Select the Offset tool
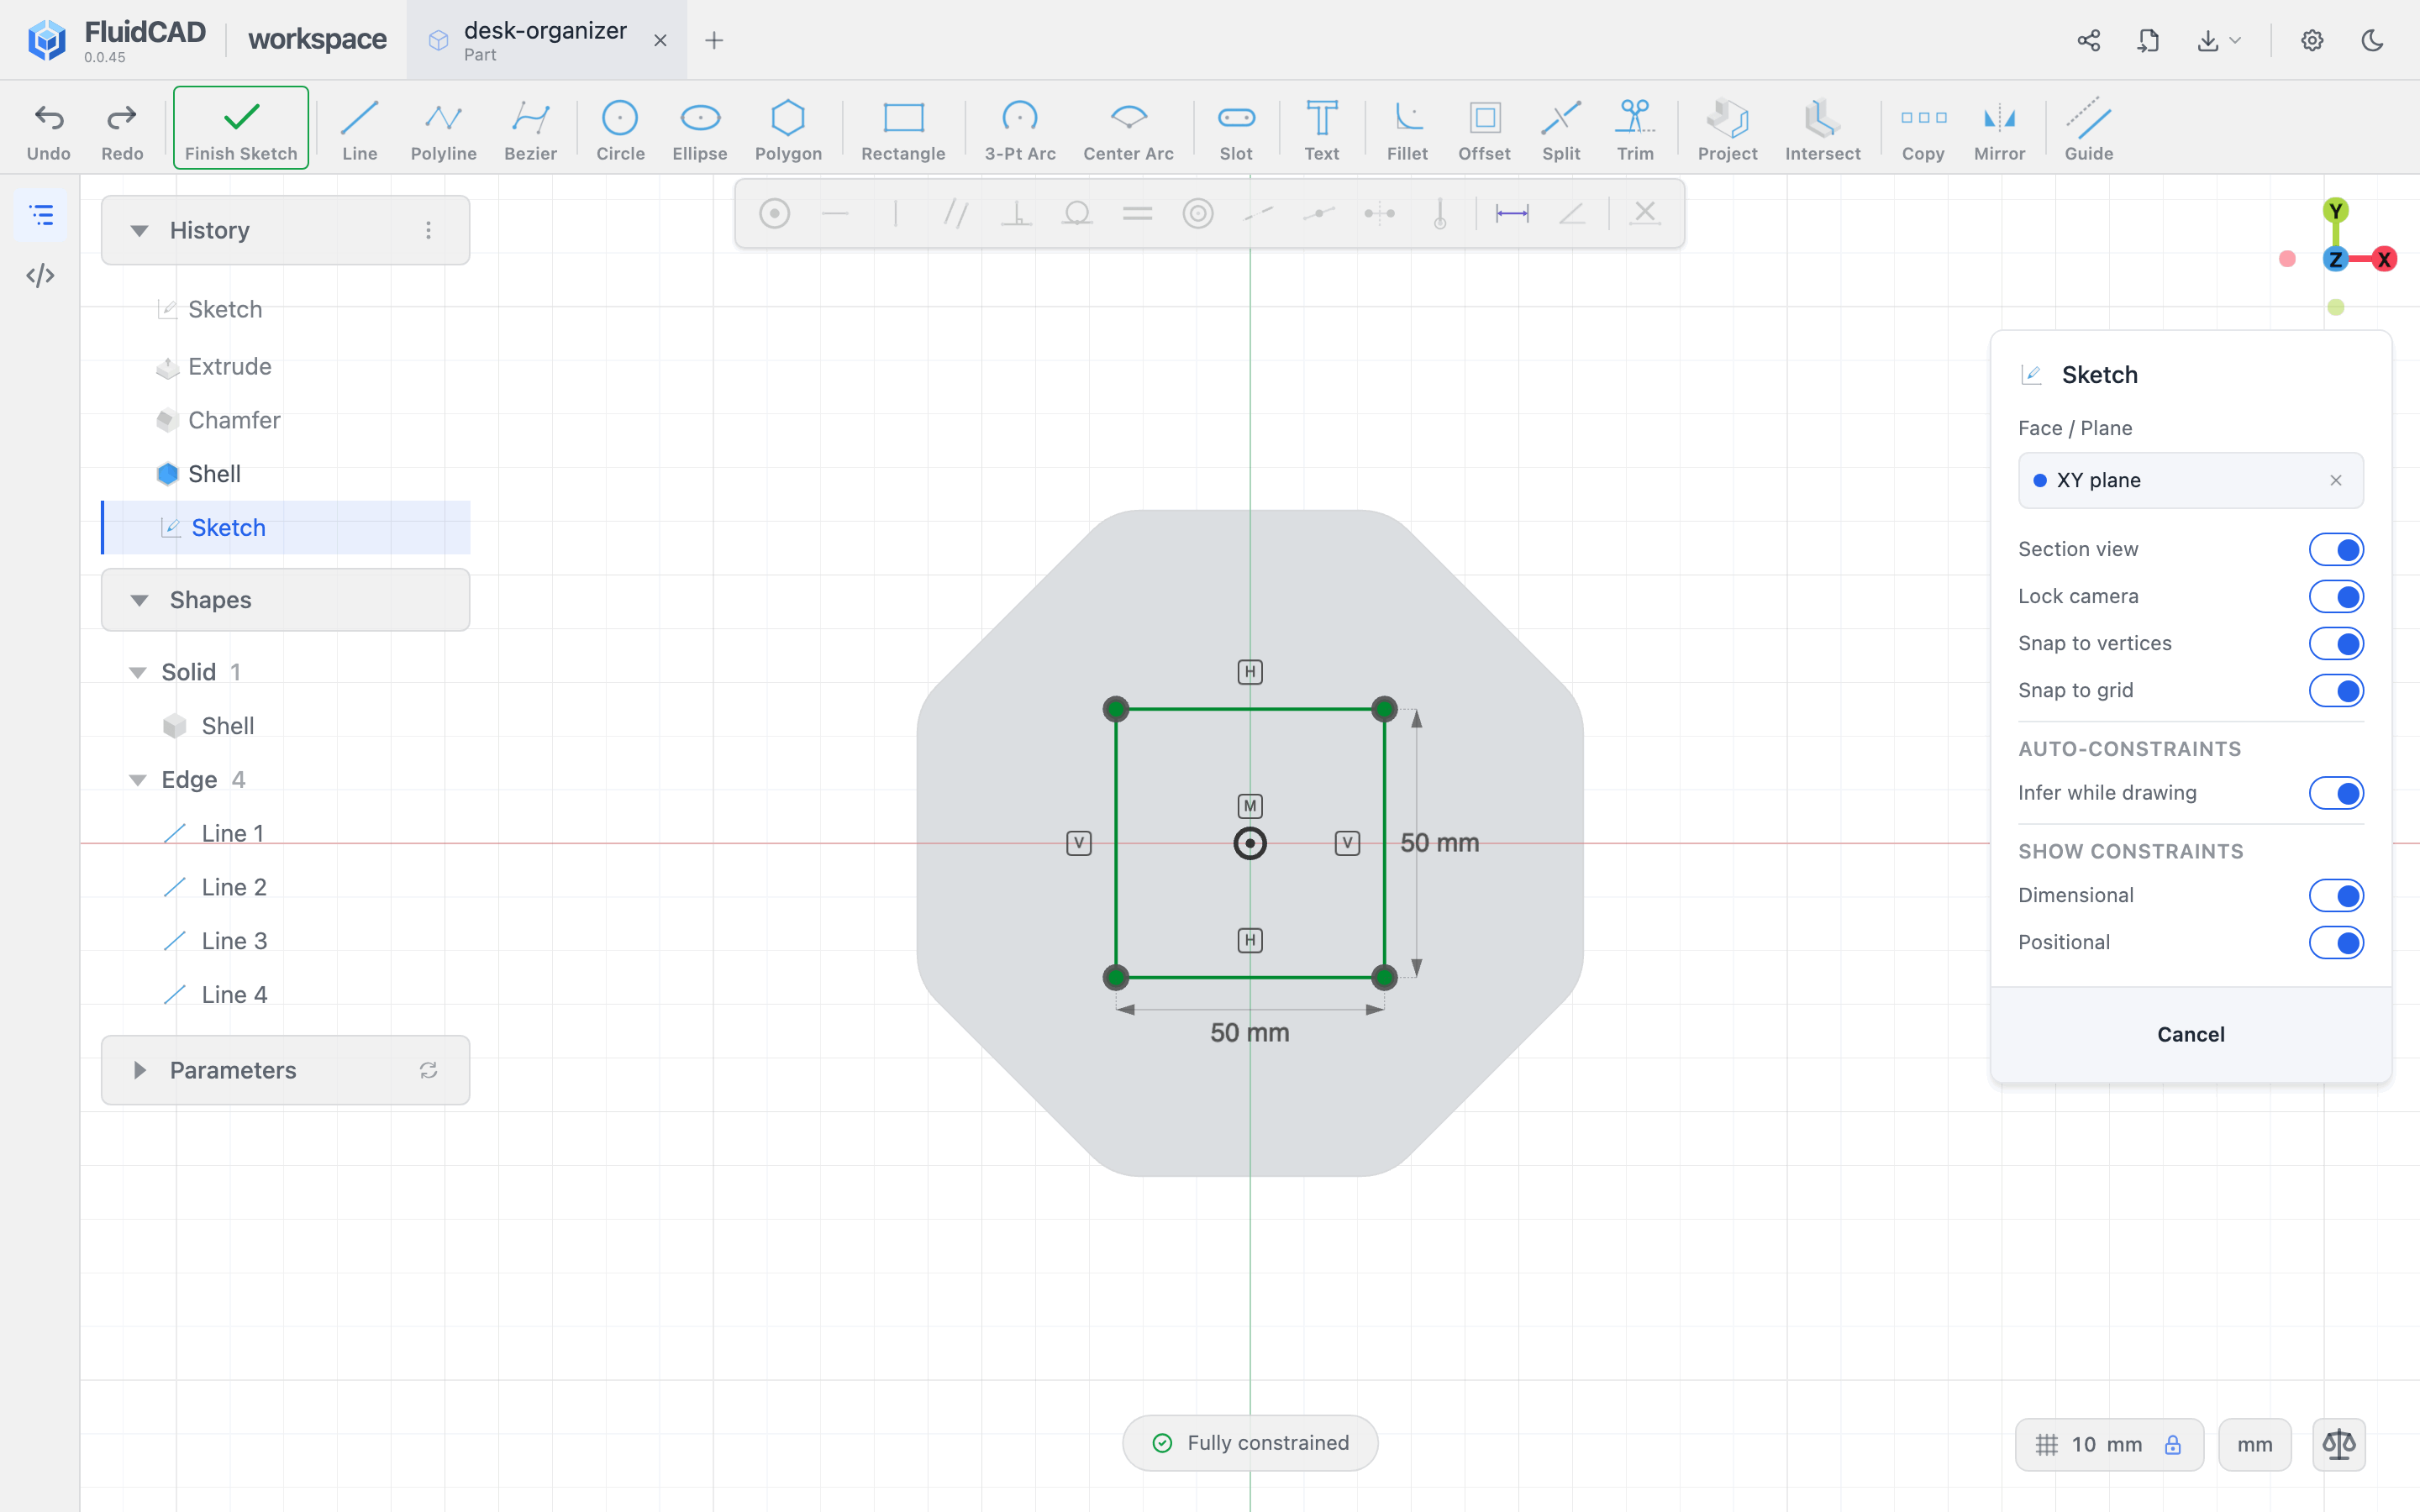2420x1512 pixels. 1484,129
